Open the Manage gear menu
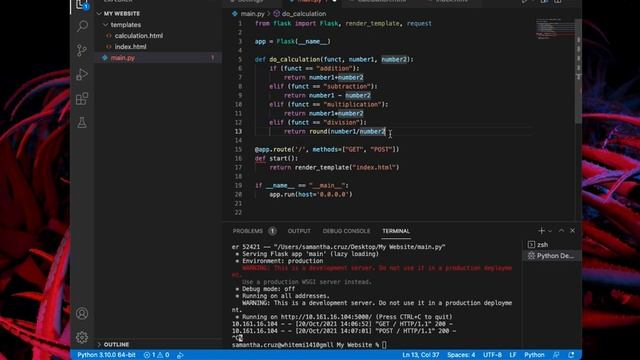This screenshot has height=360, width=640. pyautogui.click(x=82, y=337)
